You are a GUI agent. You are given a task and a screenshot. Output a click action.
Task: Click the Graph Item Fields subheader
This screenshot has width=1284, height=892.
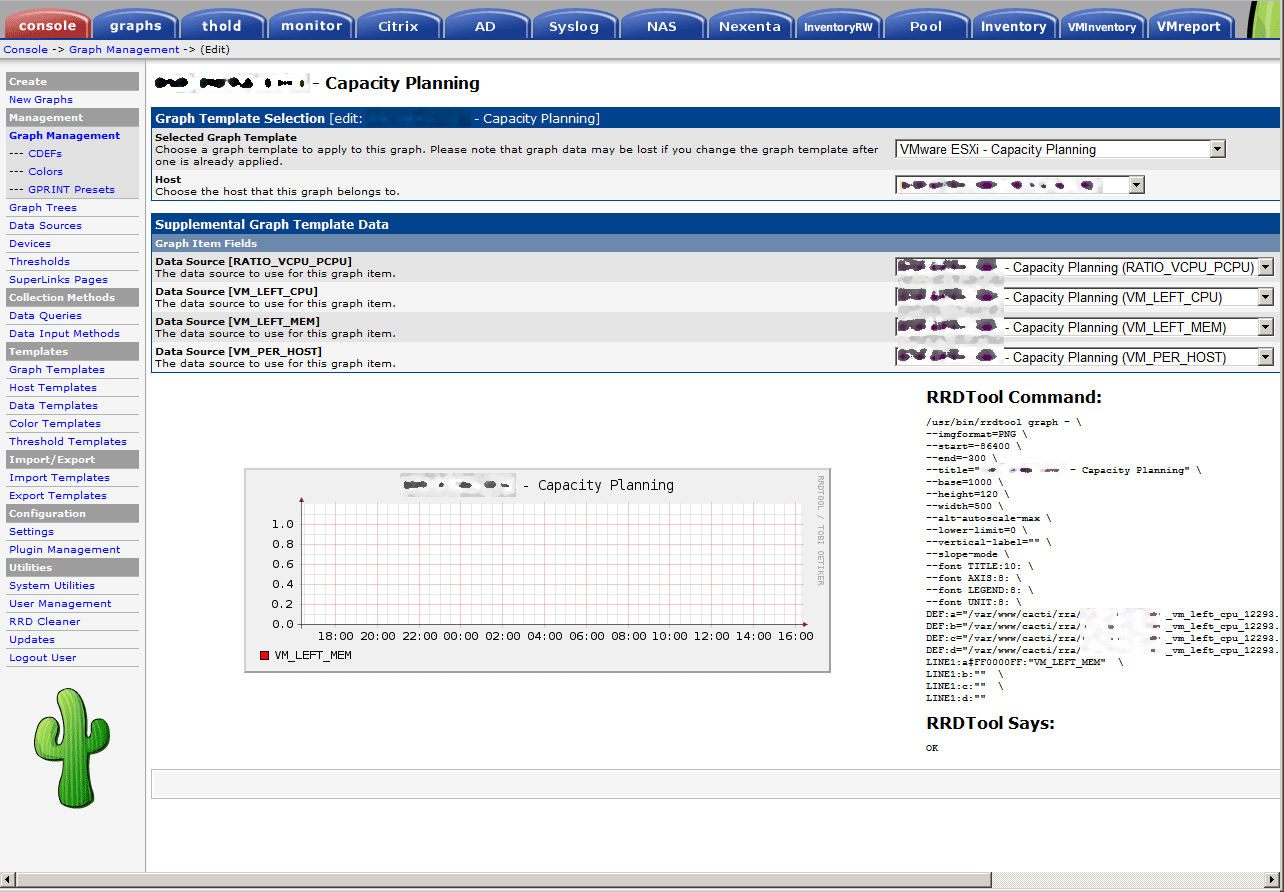715,243
